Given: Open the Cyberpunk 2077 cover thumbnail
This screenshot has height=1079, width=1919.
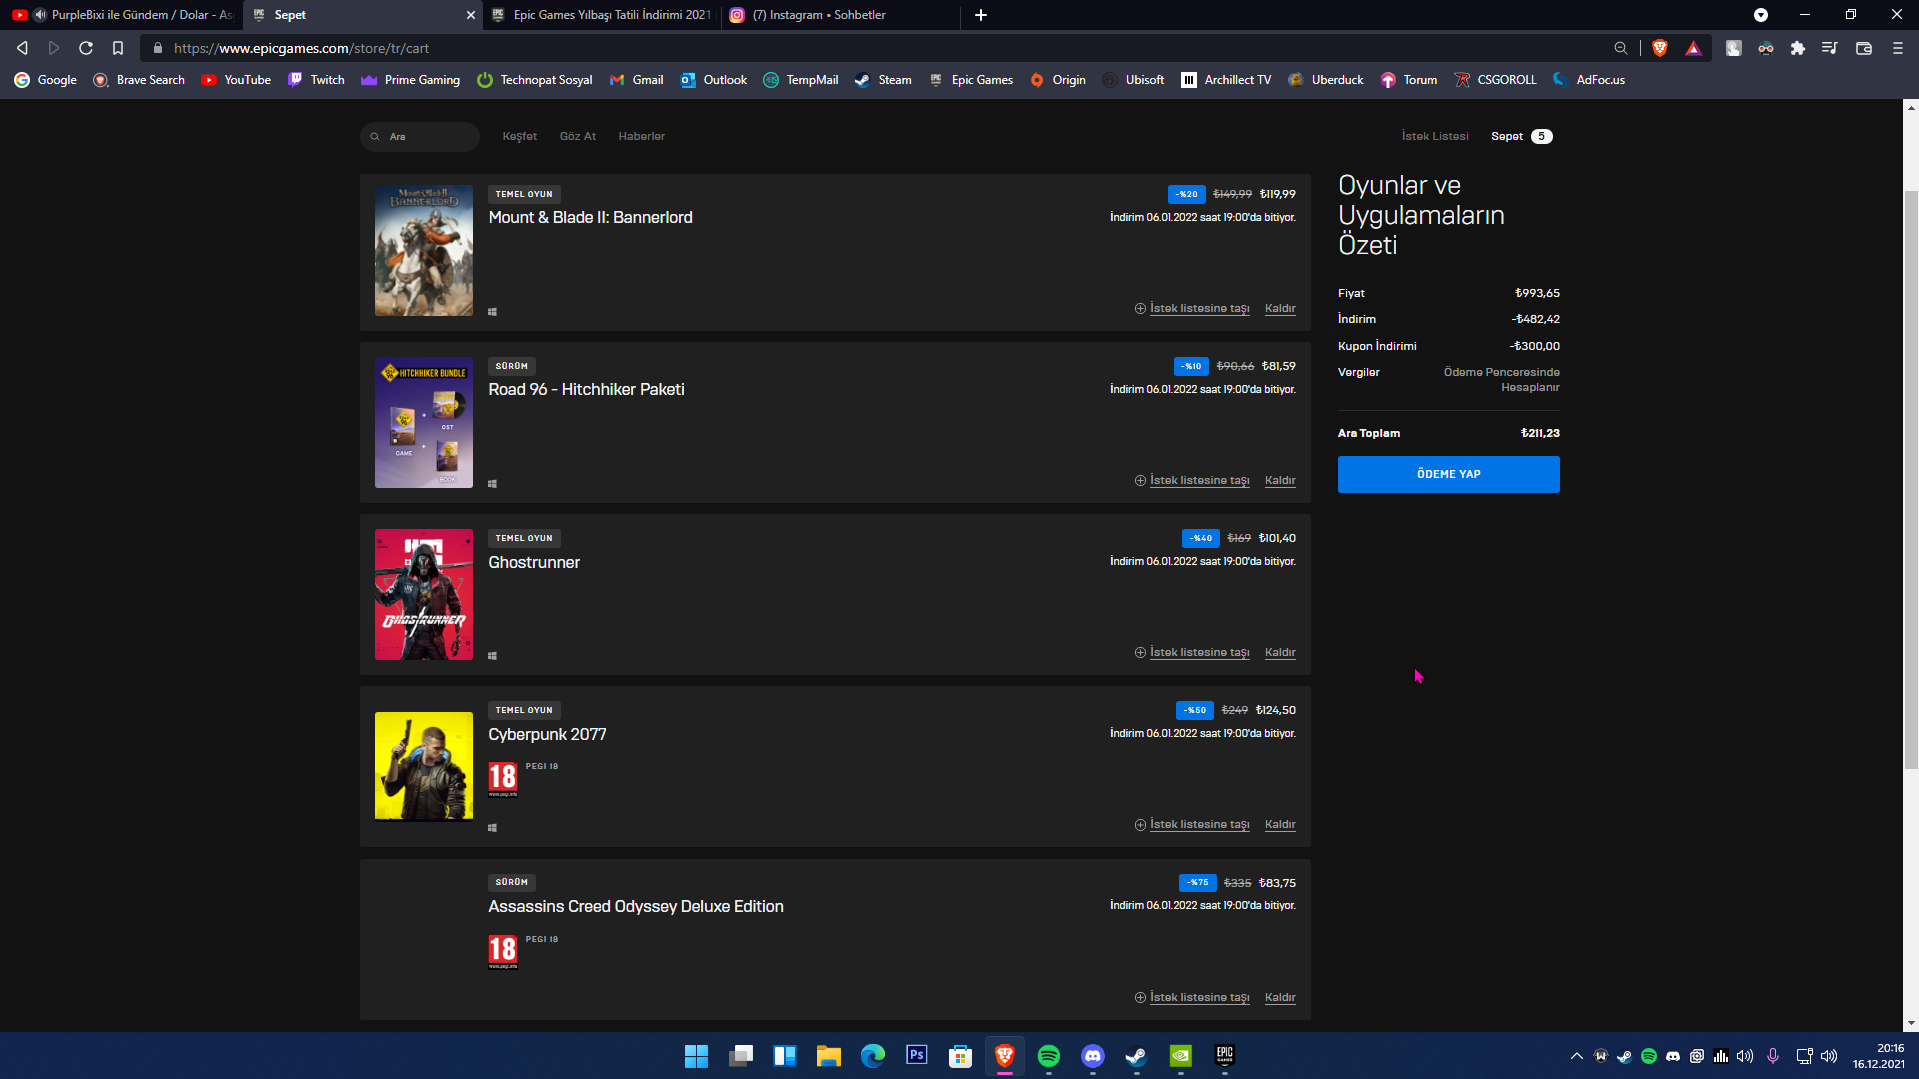Looking at the screenshot, I should tap(424, 766).
